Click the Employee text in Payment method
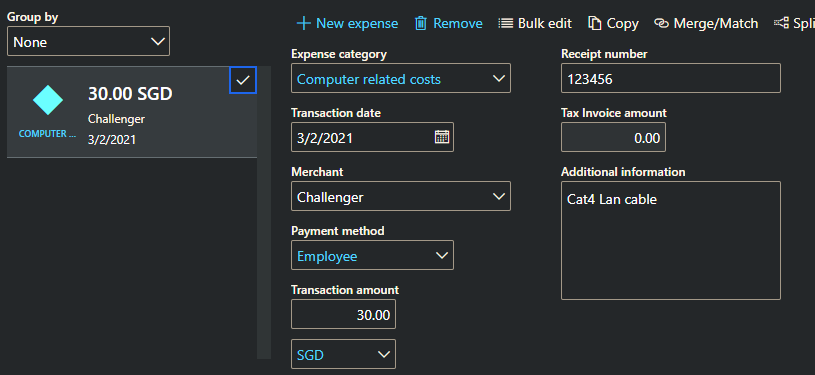The image size is (815, 375). (x=327, y=256)
